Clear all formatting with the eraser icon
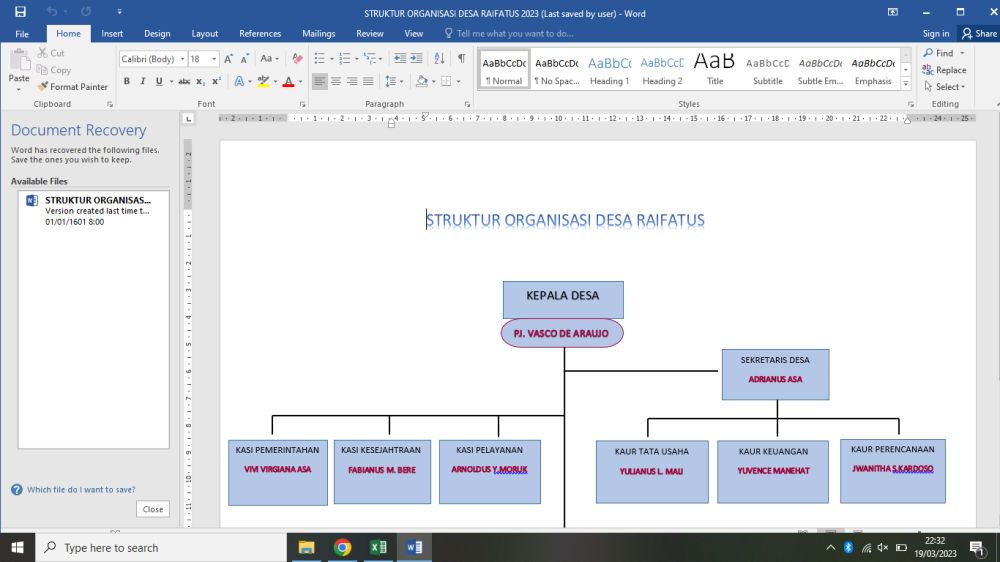Viewport: 1000px width, 562px height. pyautogui.click(x=297, y=59)
